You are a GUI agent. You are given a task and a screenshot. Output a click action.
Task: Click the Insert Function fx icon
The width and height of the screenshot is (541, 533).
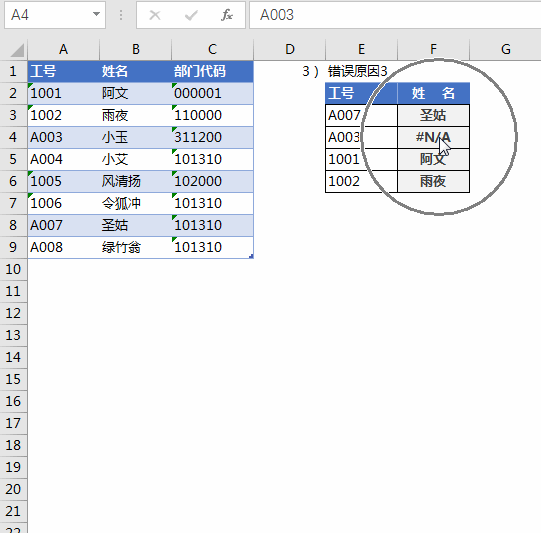pyautogui.click(x=227, y=15)
